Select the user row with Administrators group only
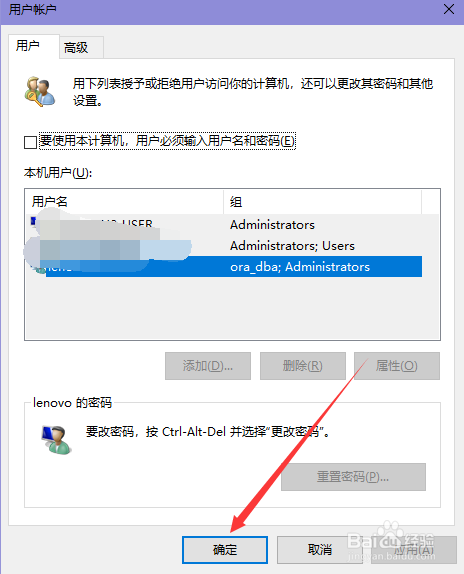The image size is (464, 574). (224, 224)
